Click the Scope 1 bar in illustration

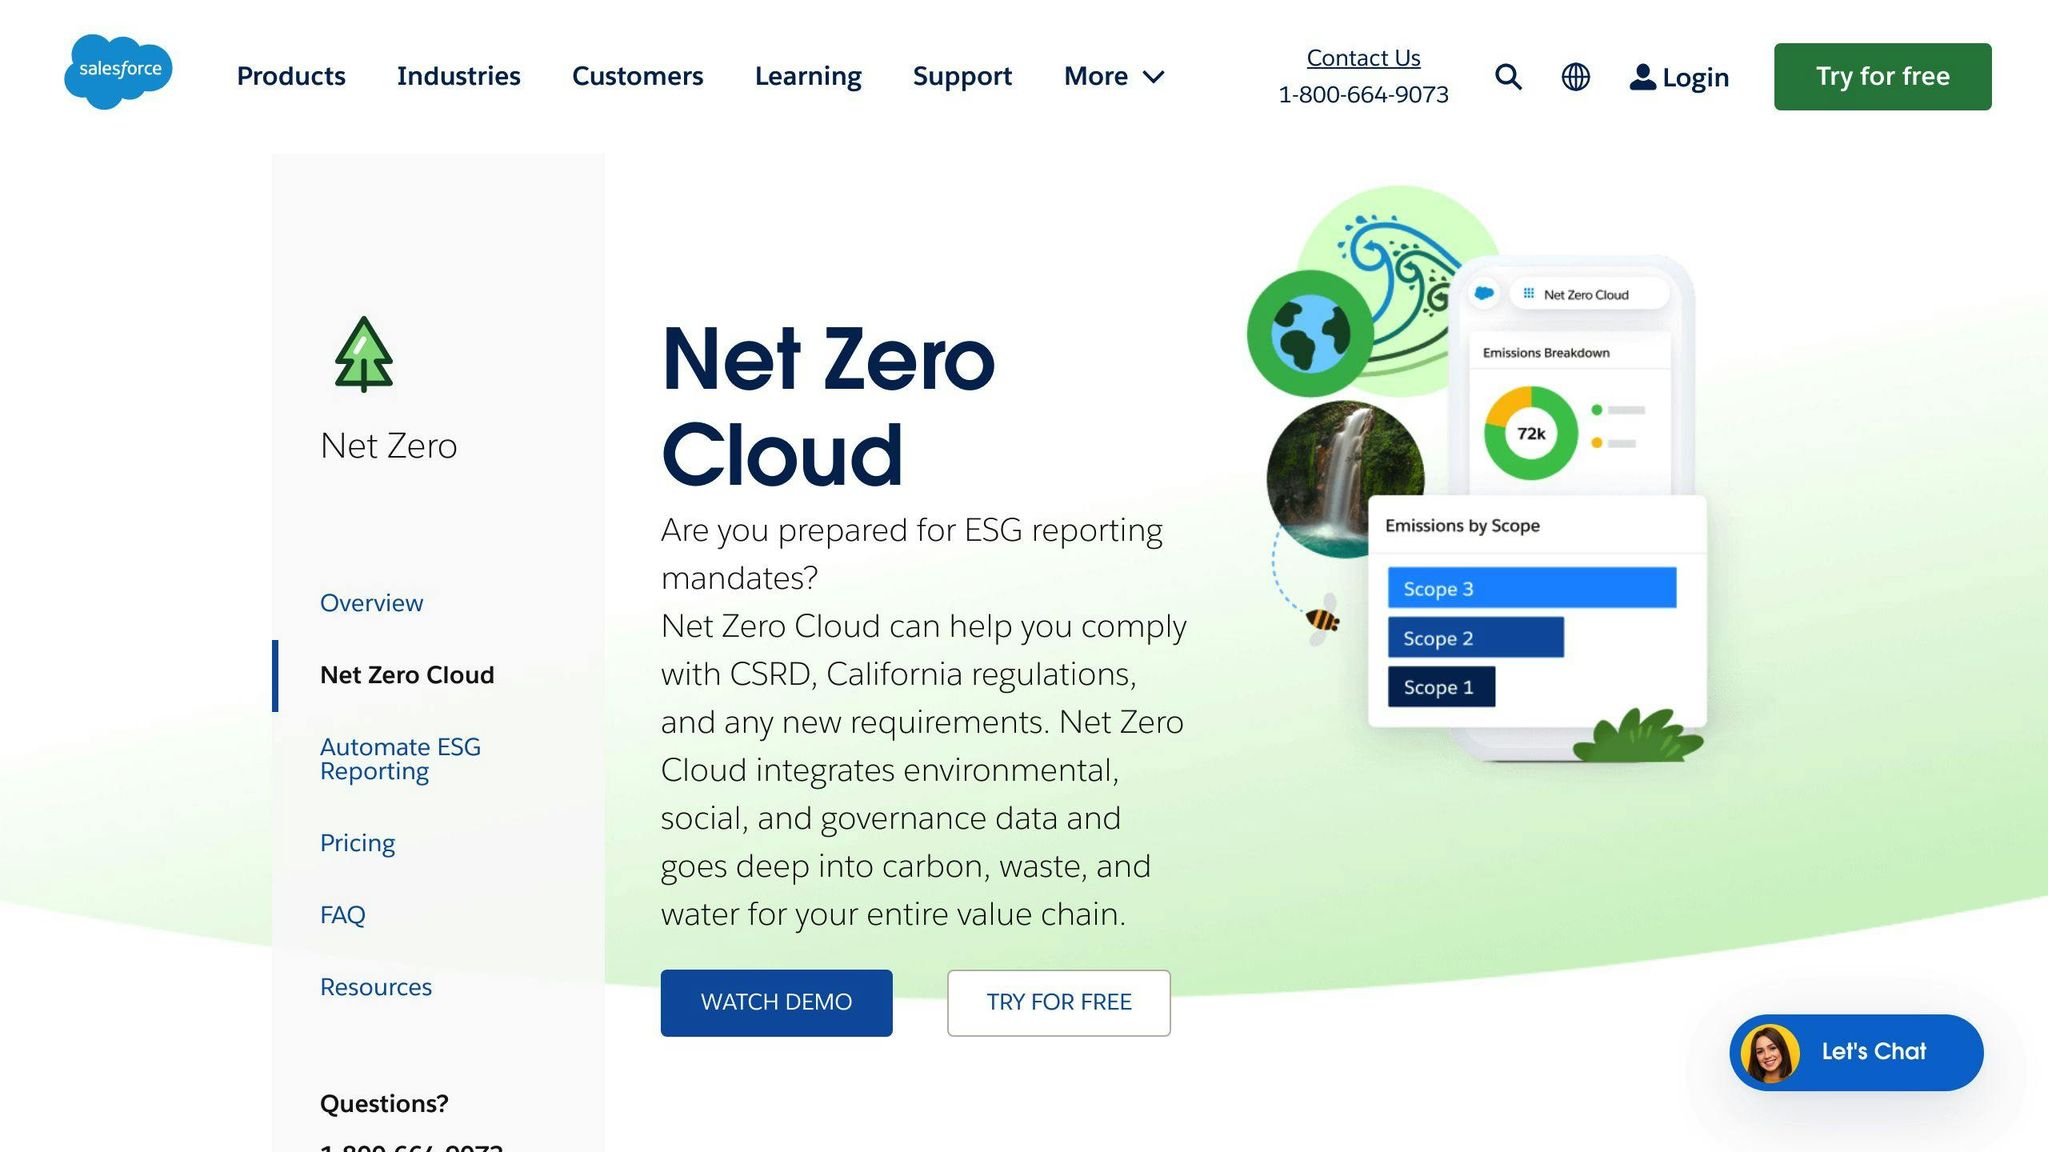[1441, 687]
